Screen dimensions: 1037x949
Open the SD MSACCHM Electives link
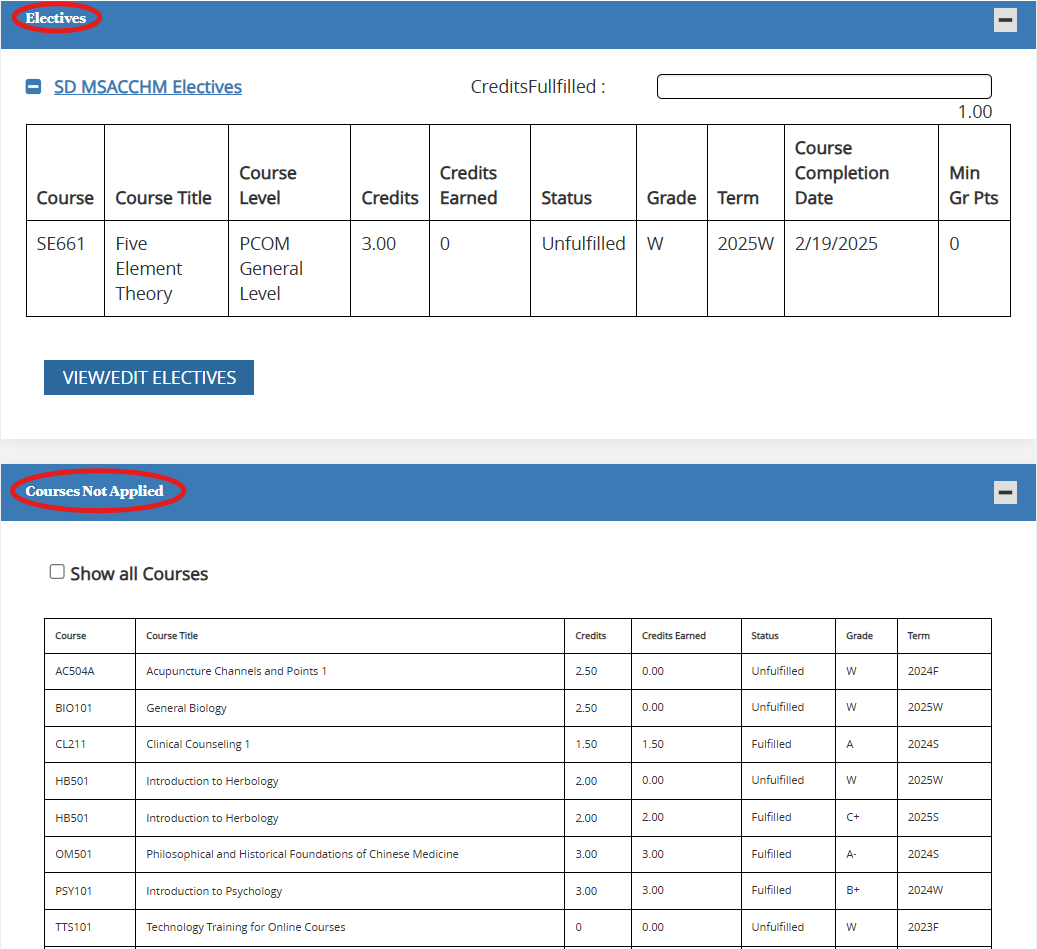coord(147,87)
